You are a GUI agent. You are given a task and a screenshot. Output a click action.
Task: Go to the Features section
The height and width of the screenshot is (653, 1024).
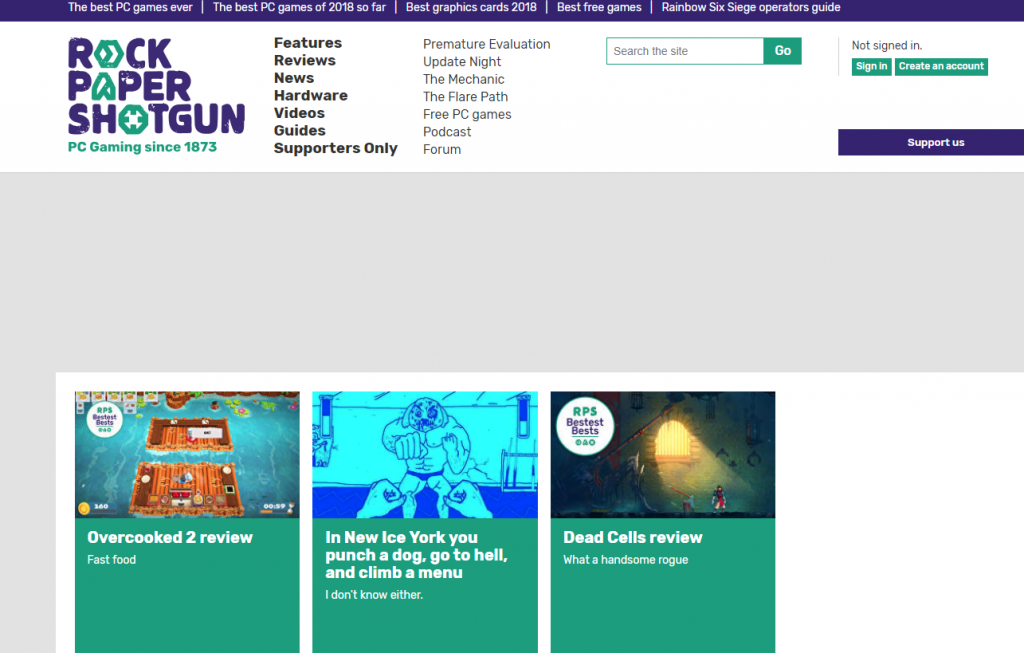point(308,42)
